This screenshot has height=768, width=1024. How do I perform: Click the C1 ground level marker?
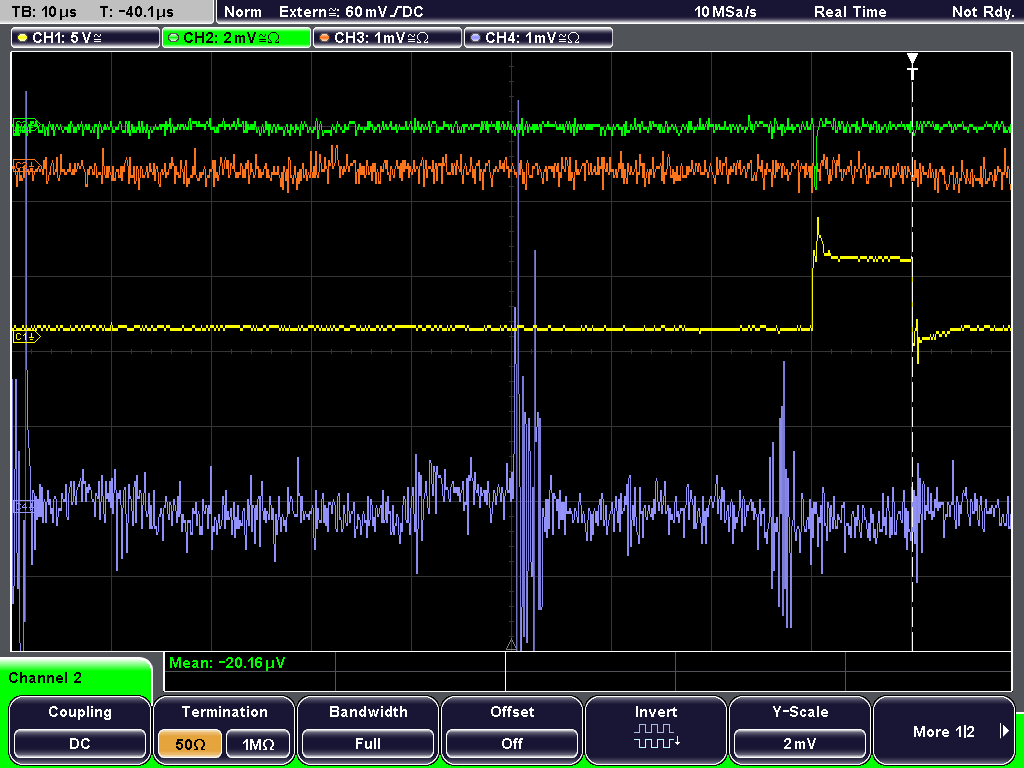pos(27,336)
